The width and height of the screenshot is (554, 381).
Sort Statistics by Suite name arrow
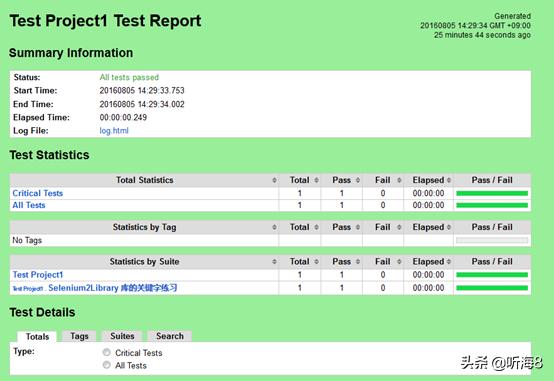click(x=274, y=262)
